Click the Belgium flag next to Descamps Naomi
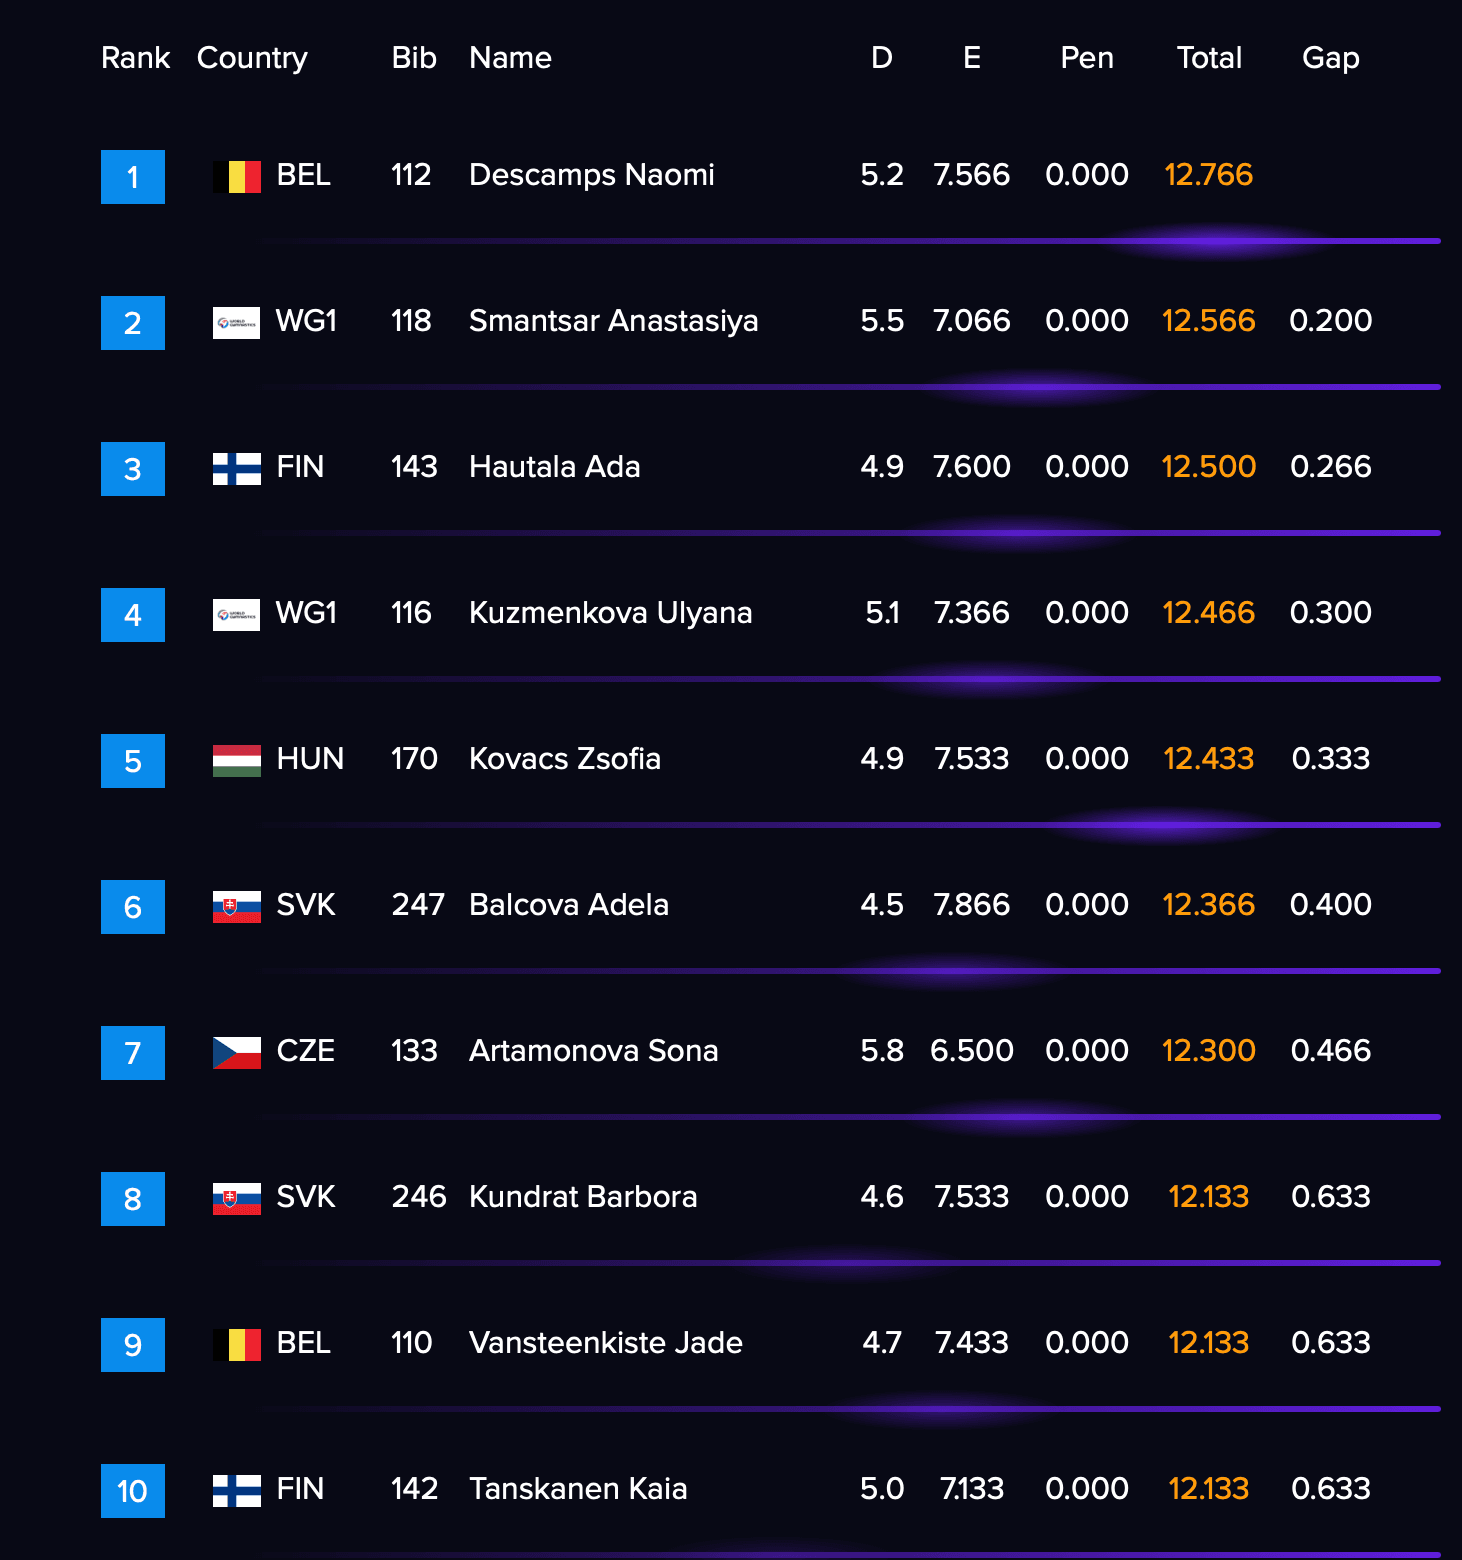 [x=237, y=177]
